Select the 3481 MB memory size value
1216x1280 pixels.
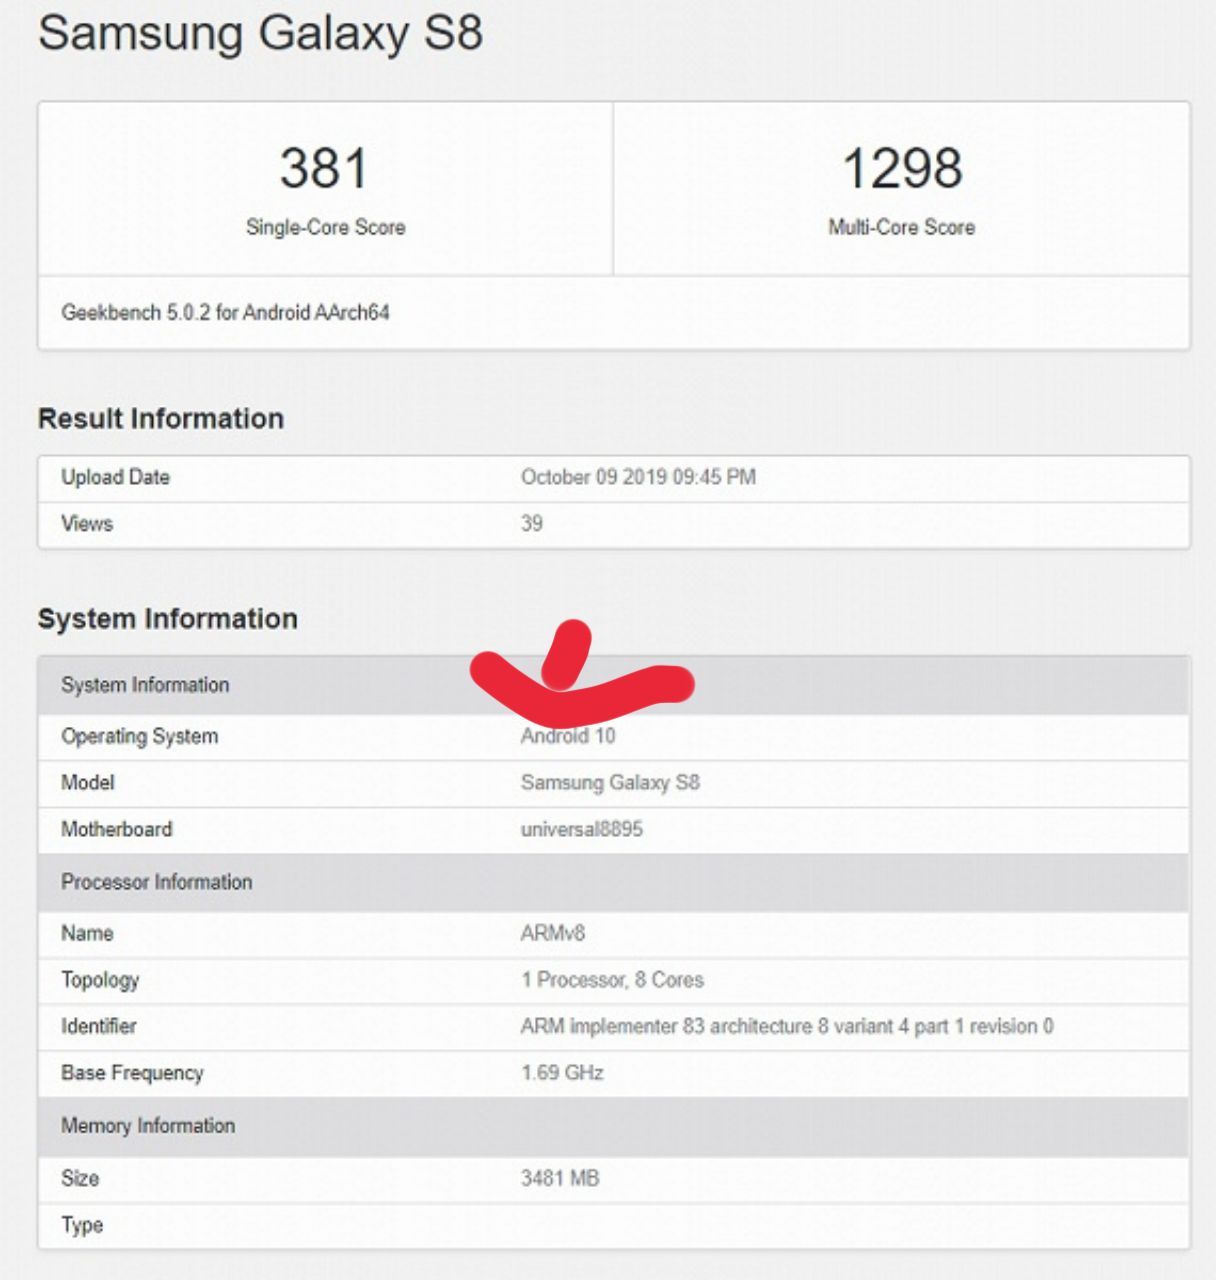(560, 1178)
